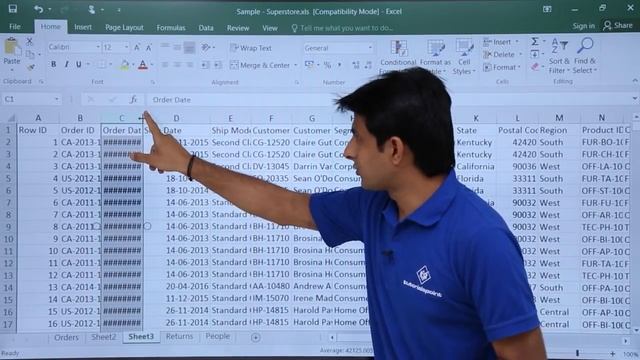Open the Calibri font name dropdown
The image size is (640, 360).
[x=98, y=47]
